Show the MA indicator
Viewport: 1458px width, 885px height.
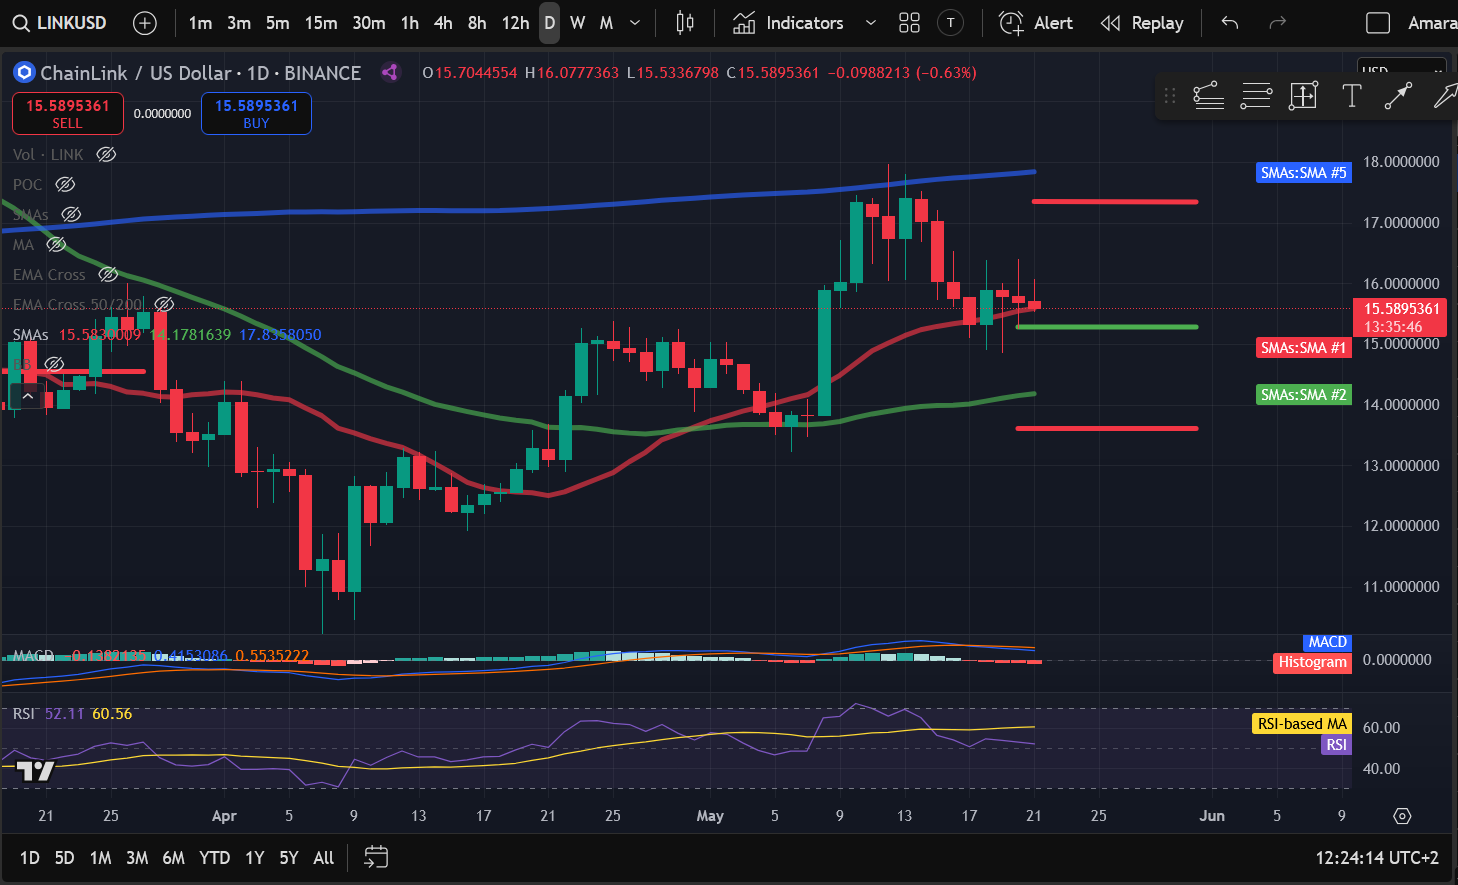[56, 244]
